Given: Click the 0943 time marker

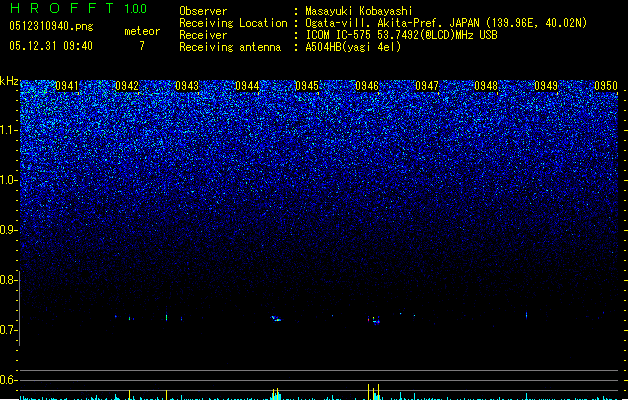Looking at the screenshot, I should (x=187, y=86).
